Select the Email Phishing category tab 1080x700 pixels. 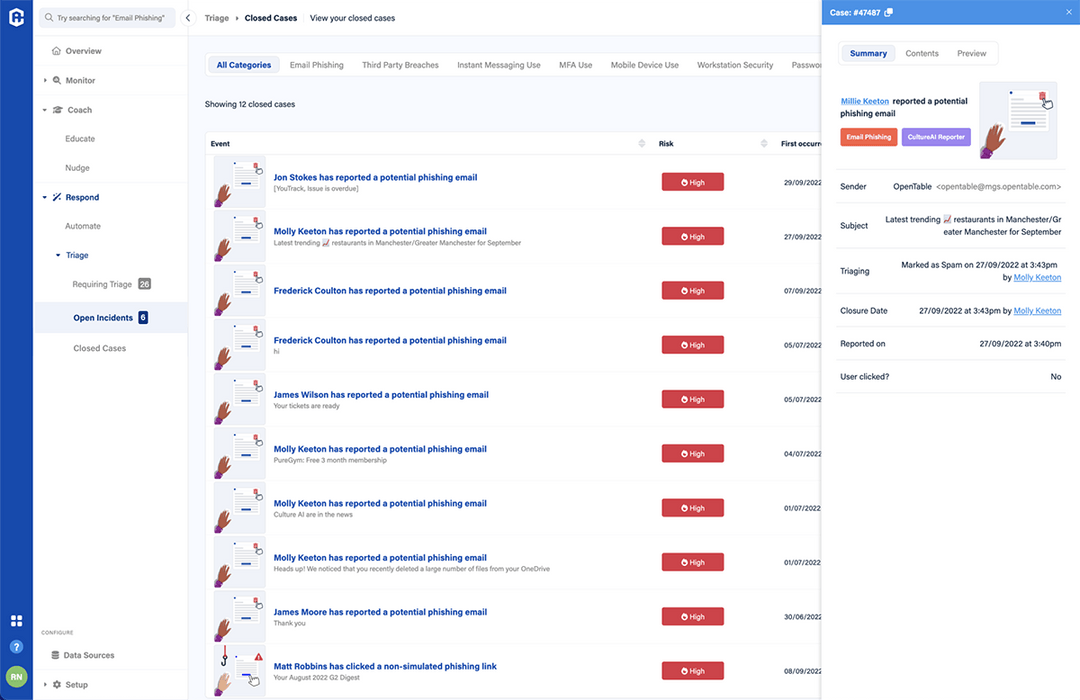[x=316, y=64]
